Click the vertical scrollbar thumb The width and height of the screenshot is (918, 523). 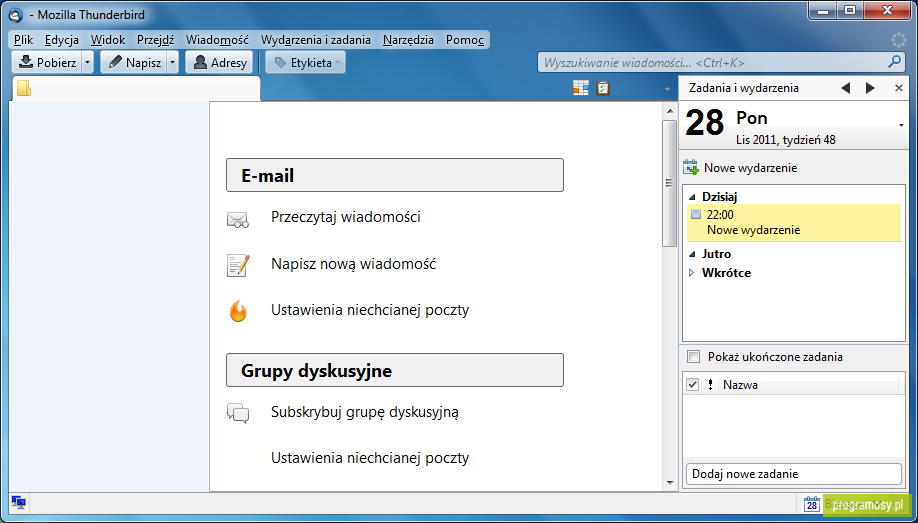669,183
